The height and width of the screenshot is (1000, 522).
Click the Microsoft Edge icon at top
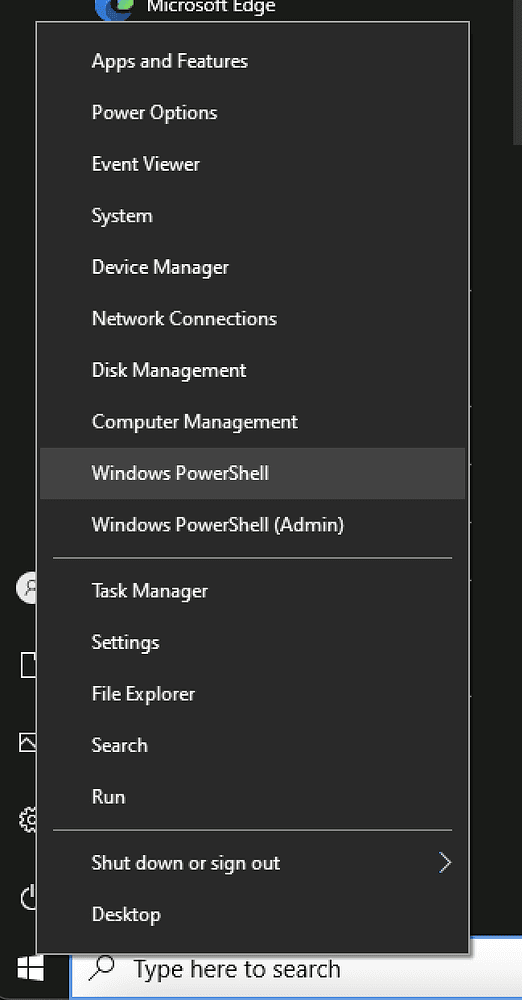(115, 8)
